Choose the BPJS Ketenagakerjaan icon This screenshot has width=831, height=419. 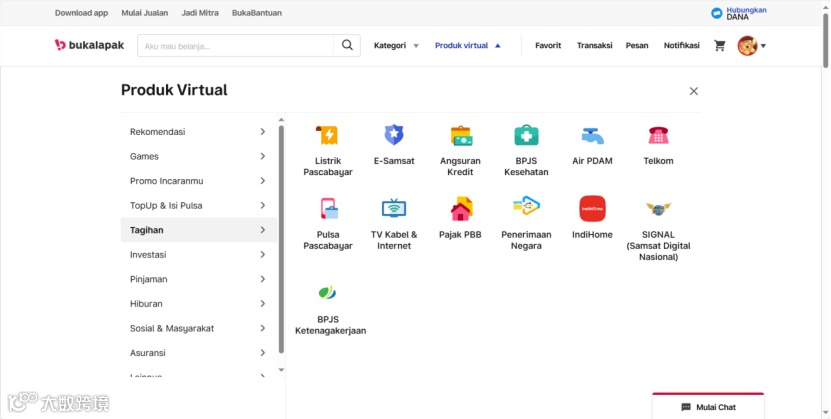(x=327, y=292)
